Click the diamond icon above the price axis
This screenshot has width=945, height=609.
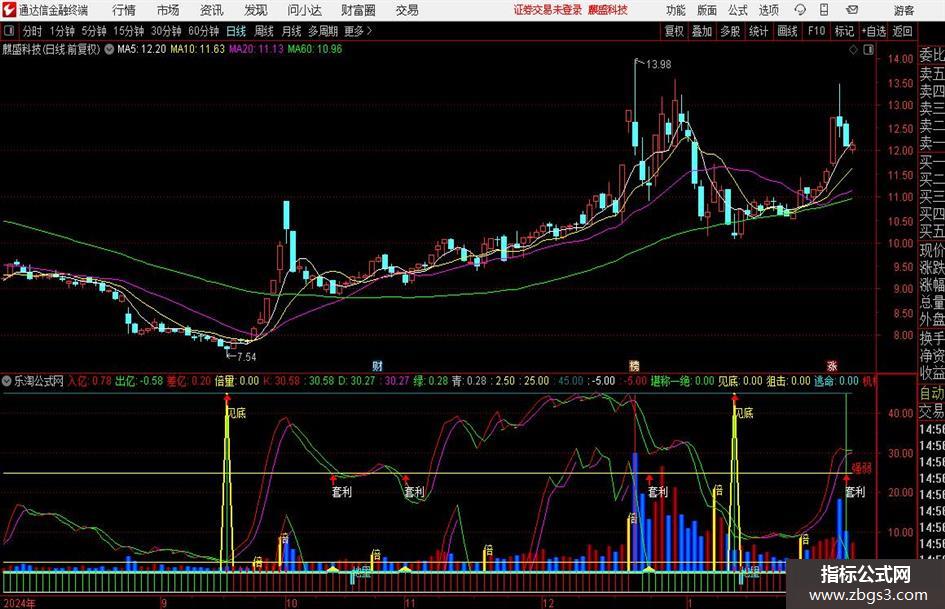853,50
